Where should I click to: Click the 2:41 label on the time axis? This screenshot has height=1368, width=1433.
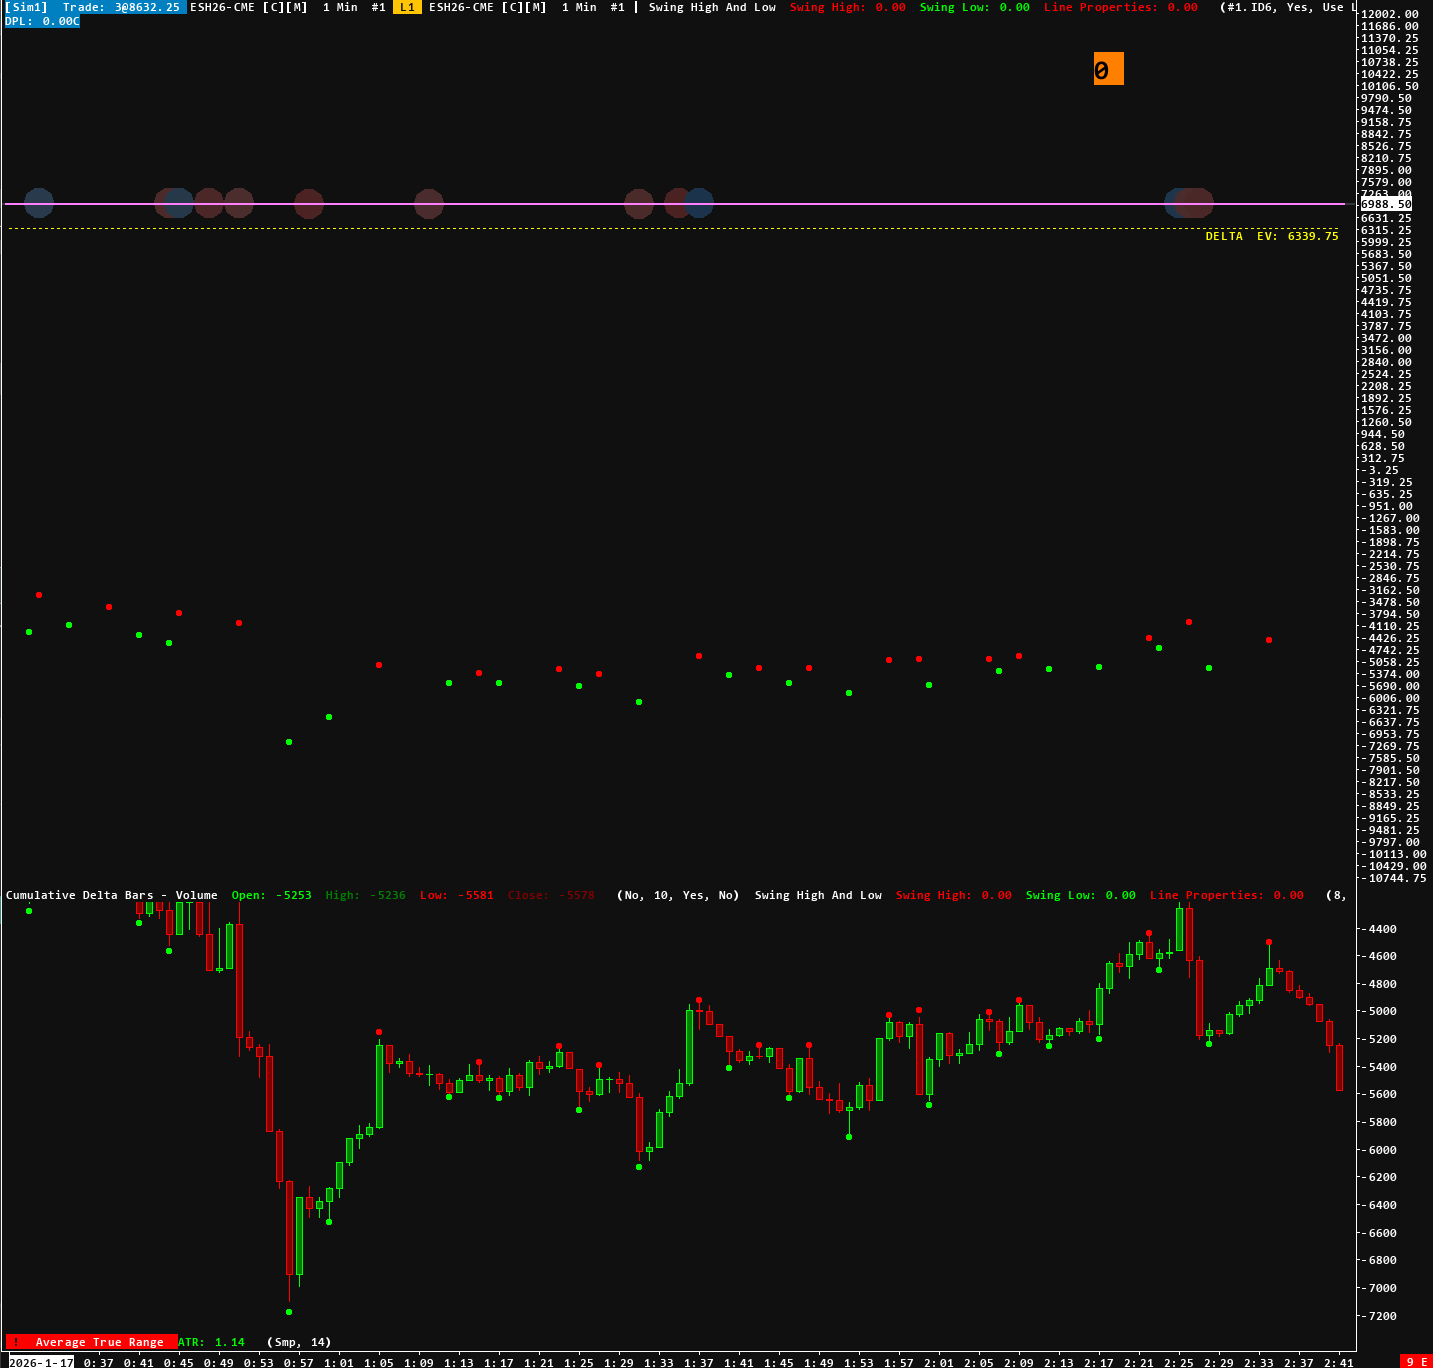[1338, 1362]
